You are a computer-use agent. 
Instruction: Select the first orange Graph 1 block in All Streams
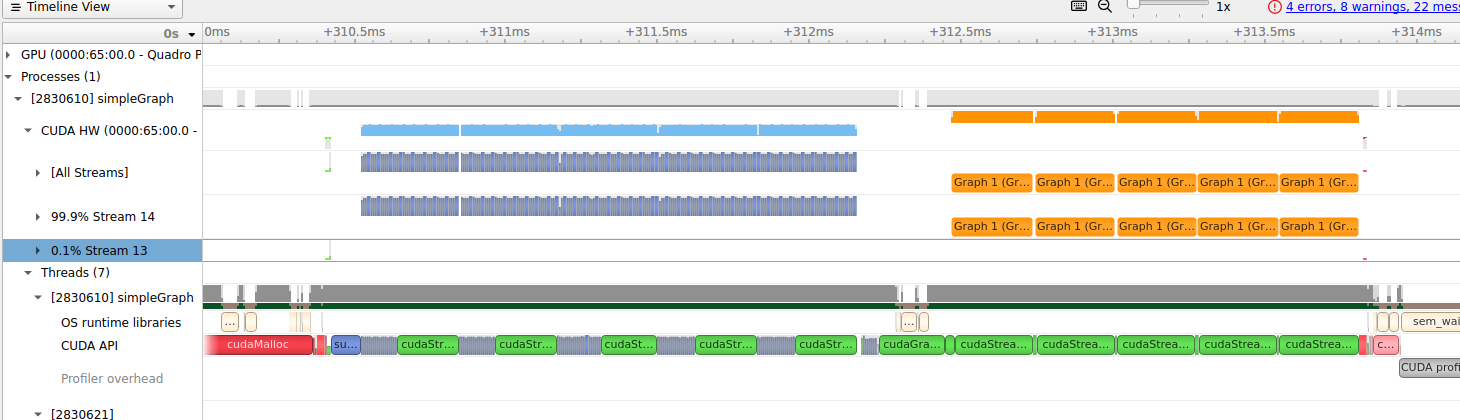pyautogui.click(x=991, y=183)
